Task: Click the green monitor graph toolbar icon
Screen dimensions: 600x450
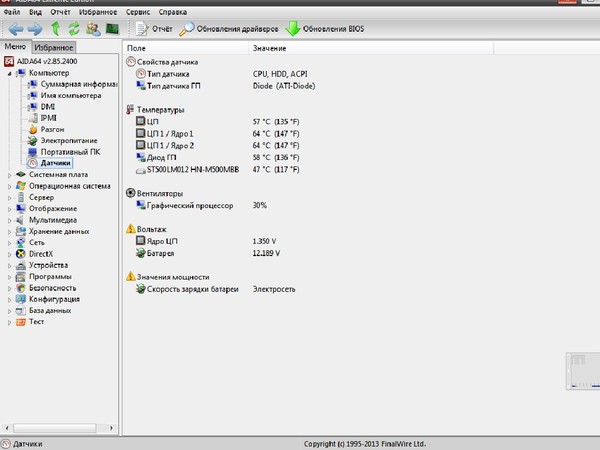Action: 112,29
